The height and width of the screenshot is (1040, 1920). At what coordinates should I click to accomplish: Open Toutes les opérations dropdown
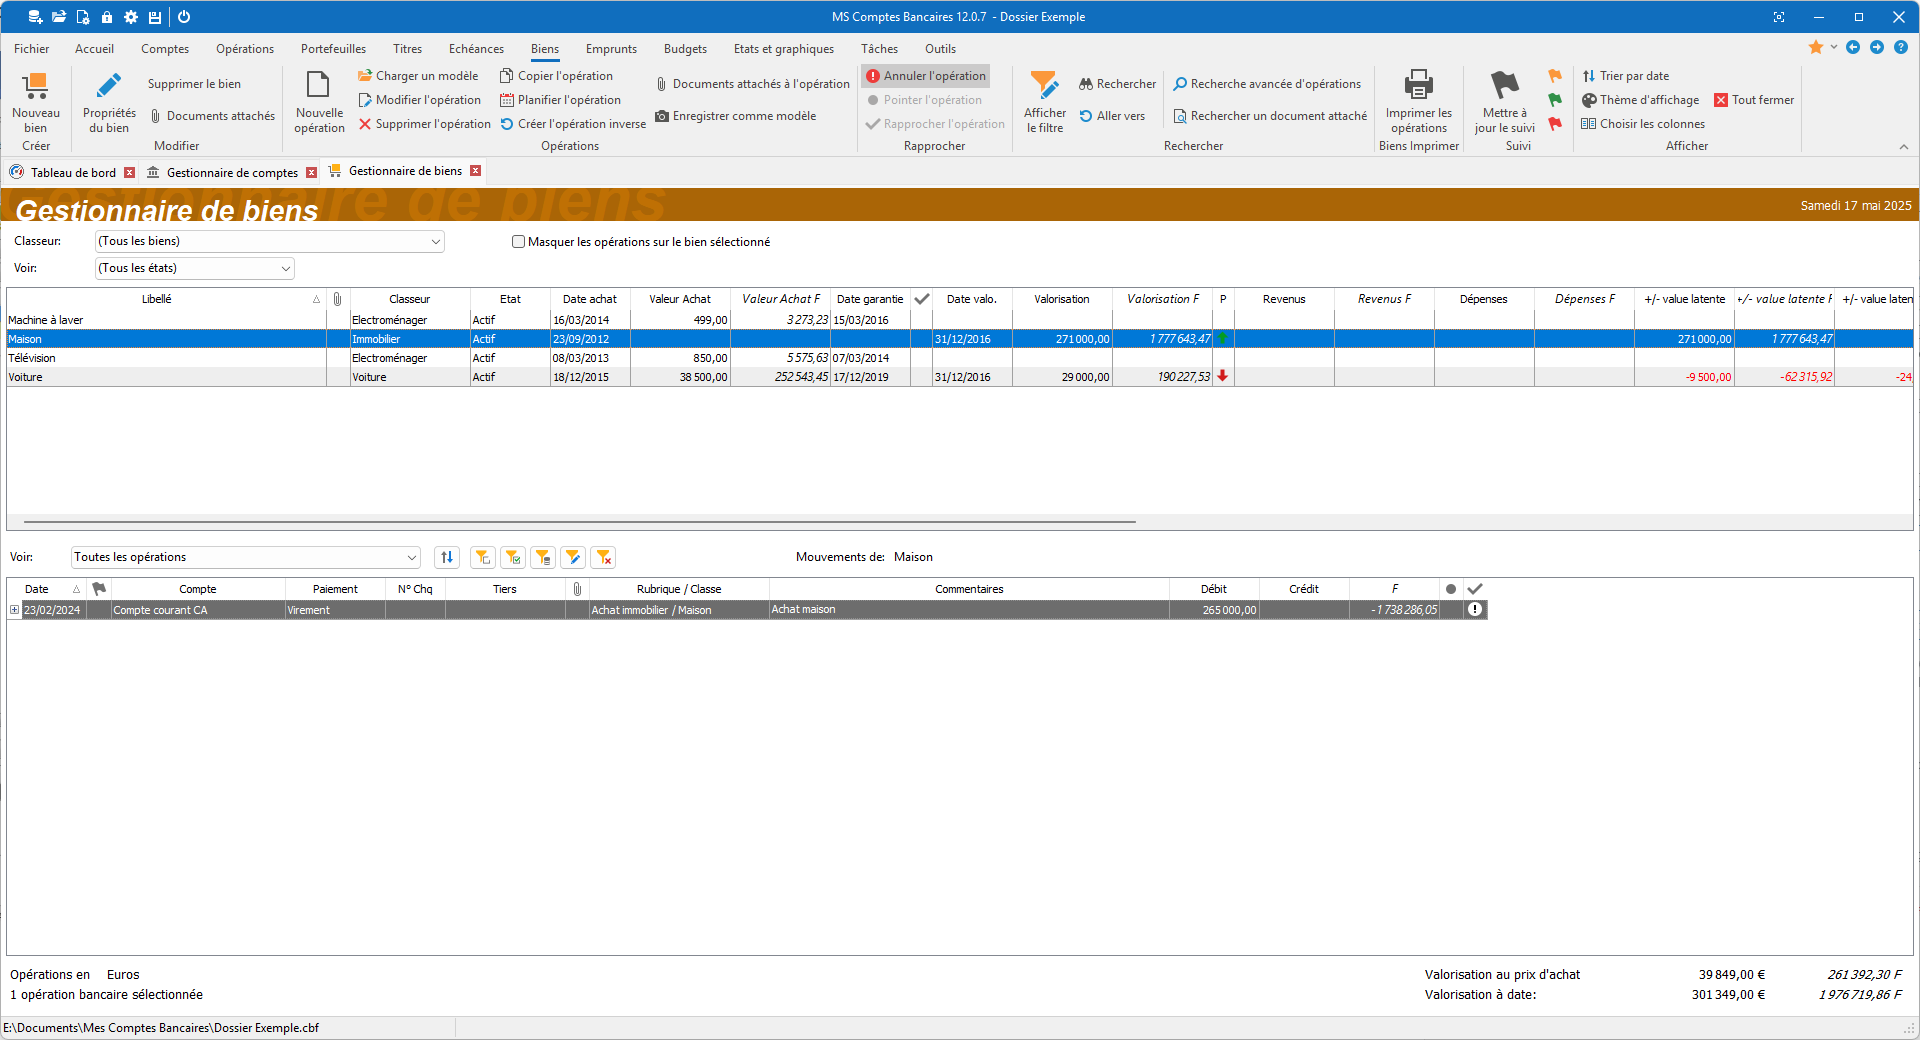412,558
